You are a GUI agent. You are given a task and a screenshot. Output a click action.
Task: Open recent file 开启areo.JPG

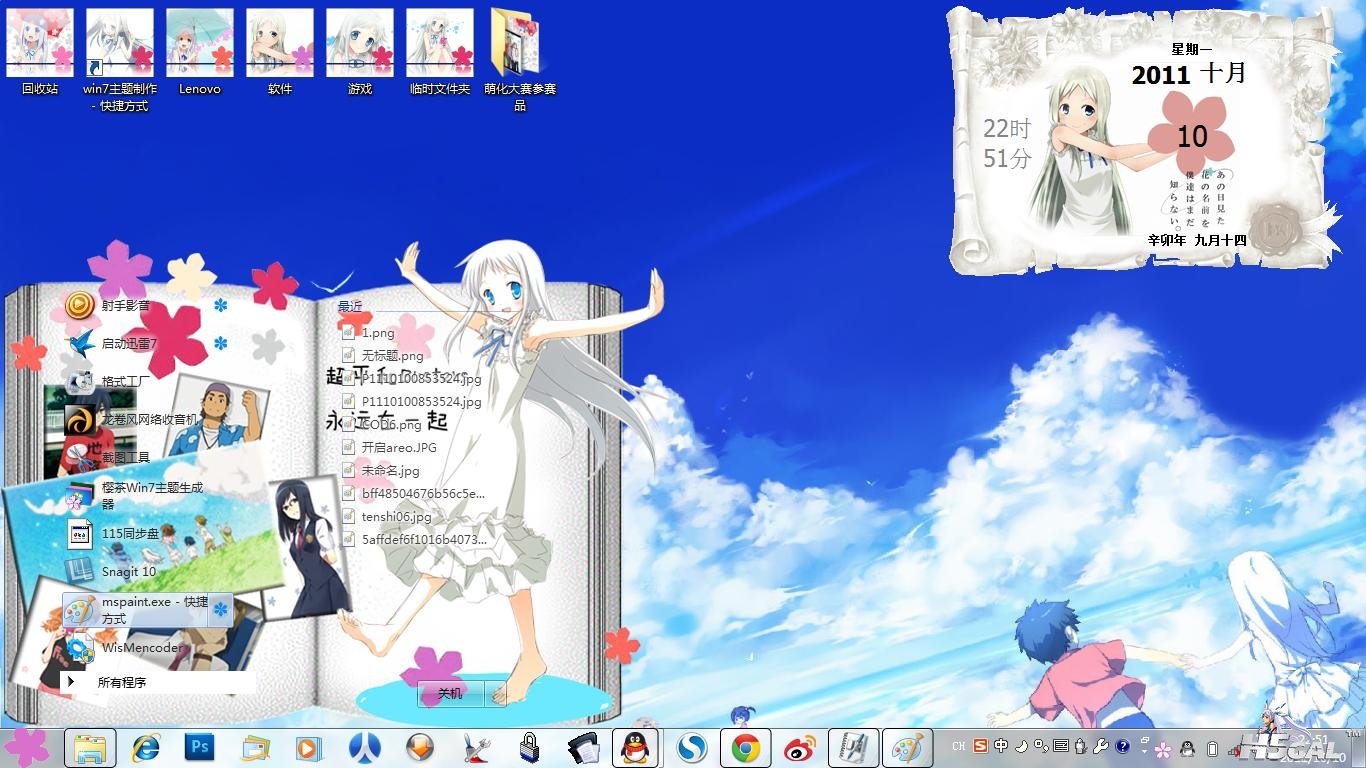tap(399, 448)
